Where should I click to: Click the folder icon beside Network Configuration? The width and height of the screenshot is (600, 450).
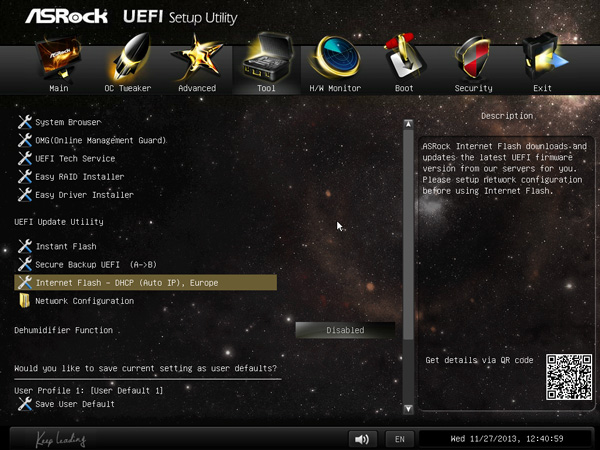25,301
